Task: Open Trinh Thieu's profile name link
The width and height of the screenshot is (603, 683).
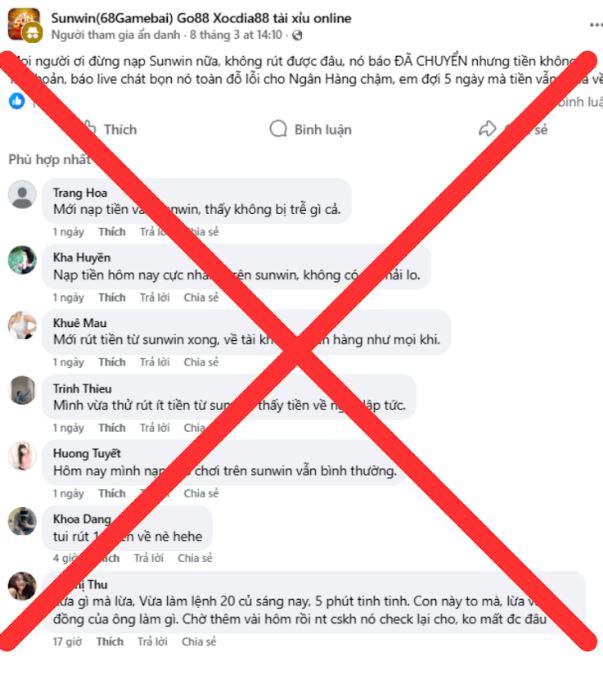Action: (x=82, y=389)
